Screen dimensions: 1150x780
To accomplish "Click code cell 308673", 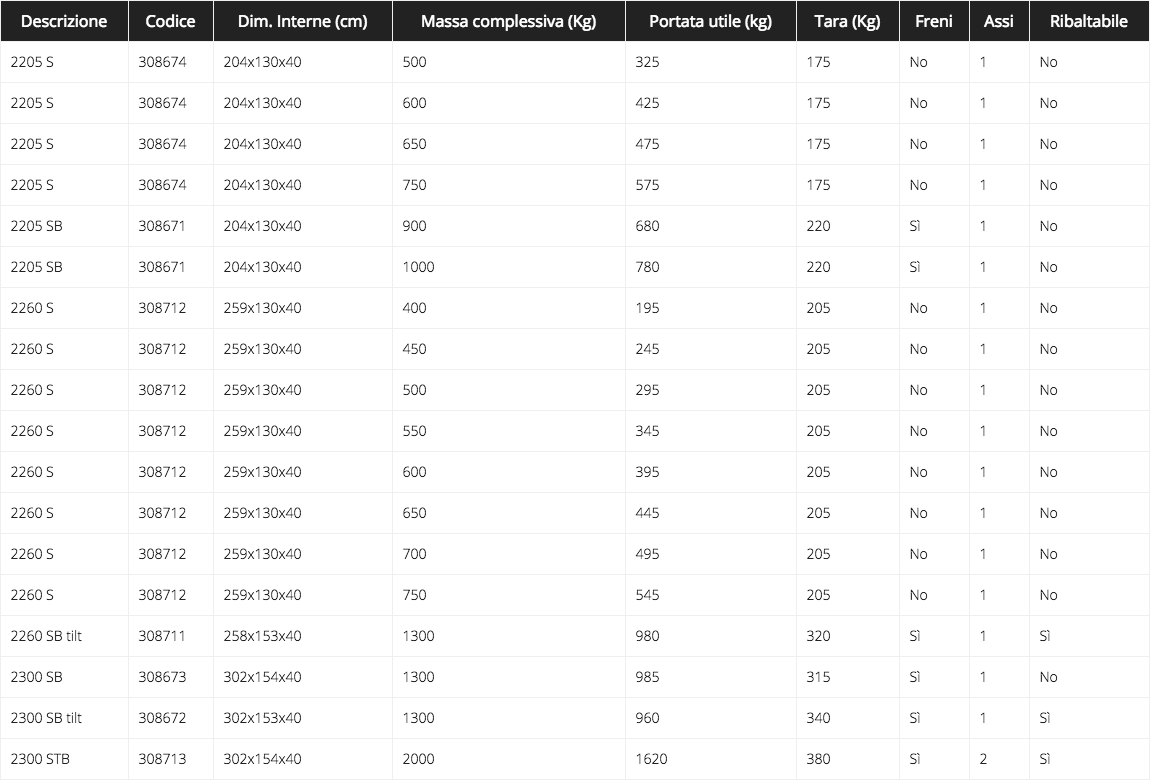I will point(162,677).
